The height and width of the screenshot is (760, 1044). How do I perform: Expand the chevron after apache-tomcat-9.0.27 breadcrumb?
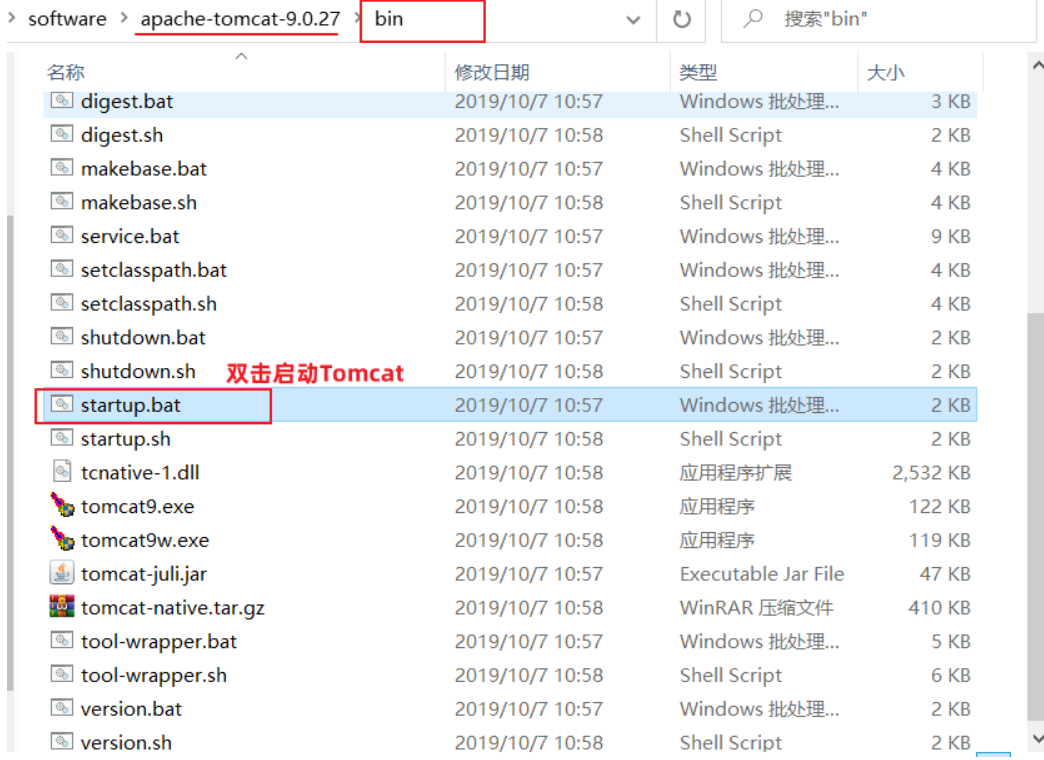[356, 19]
